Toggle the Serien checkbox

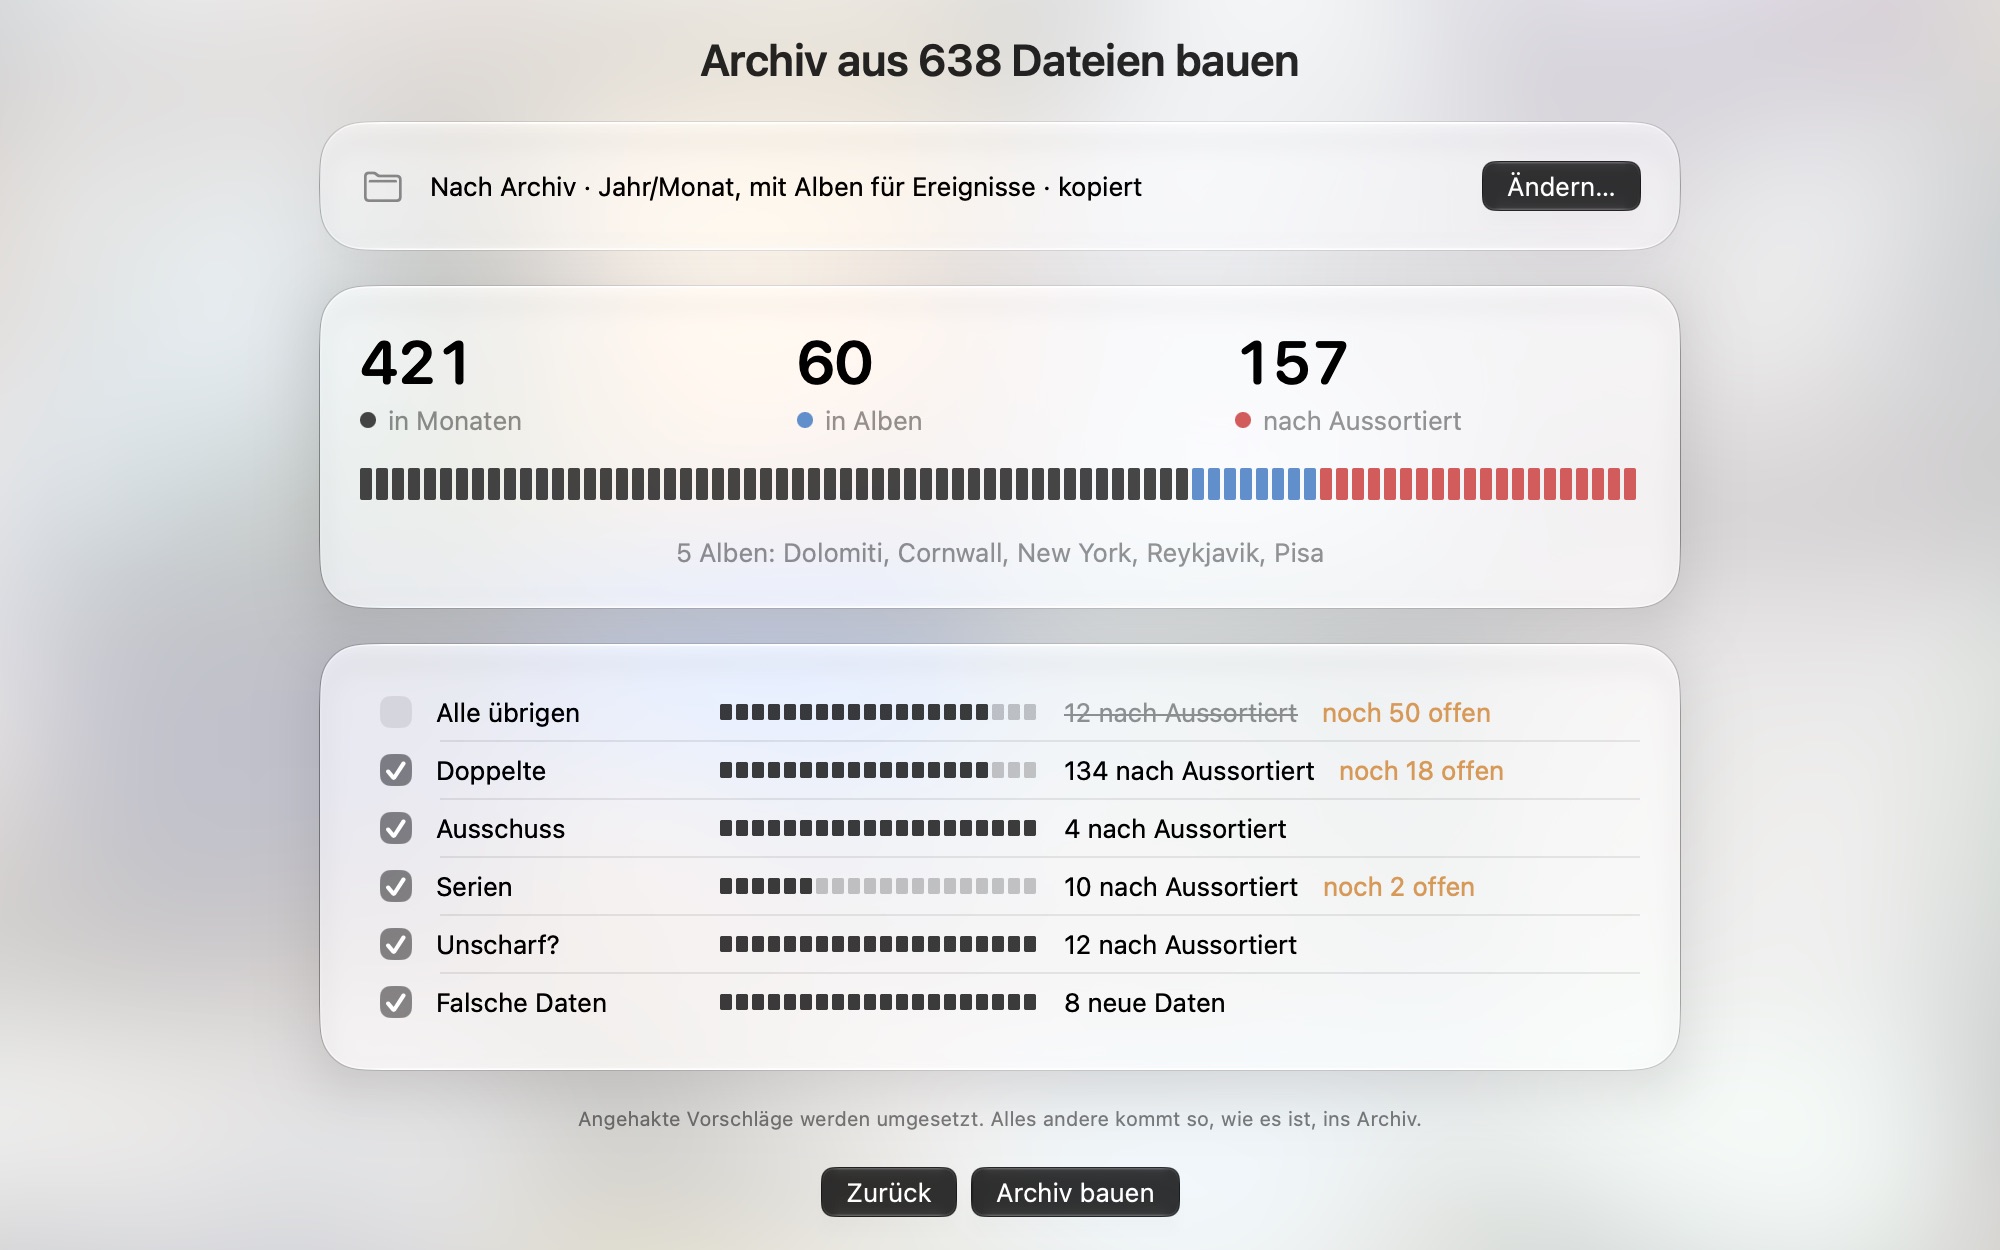point(396,886)
